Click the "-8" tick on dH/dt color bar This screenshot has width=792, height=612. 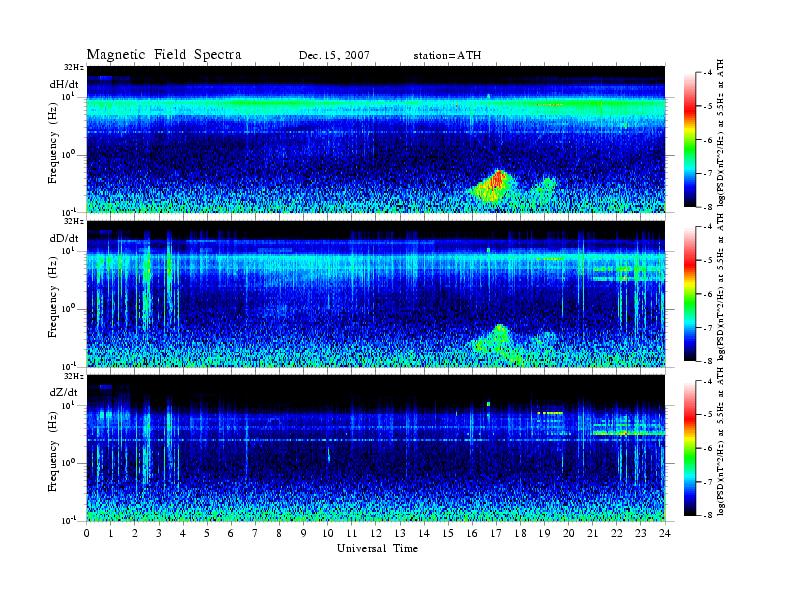click(708, 207)
